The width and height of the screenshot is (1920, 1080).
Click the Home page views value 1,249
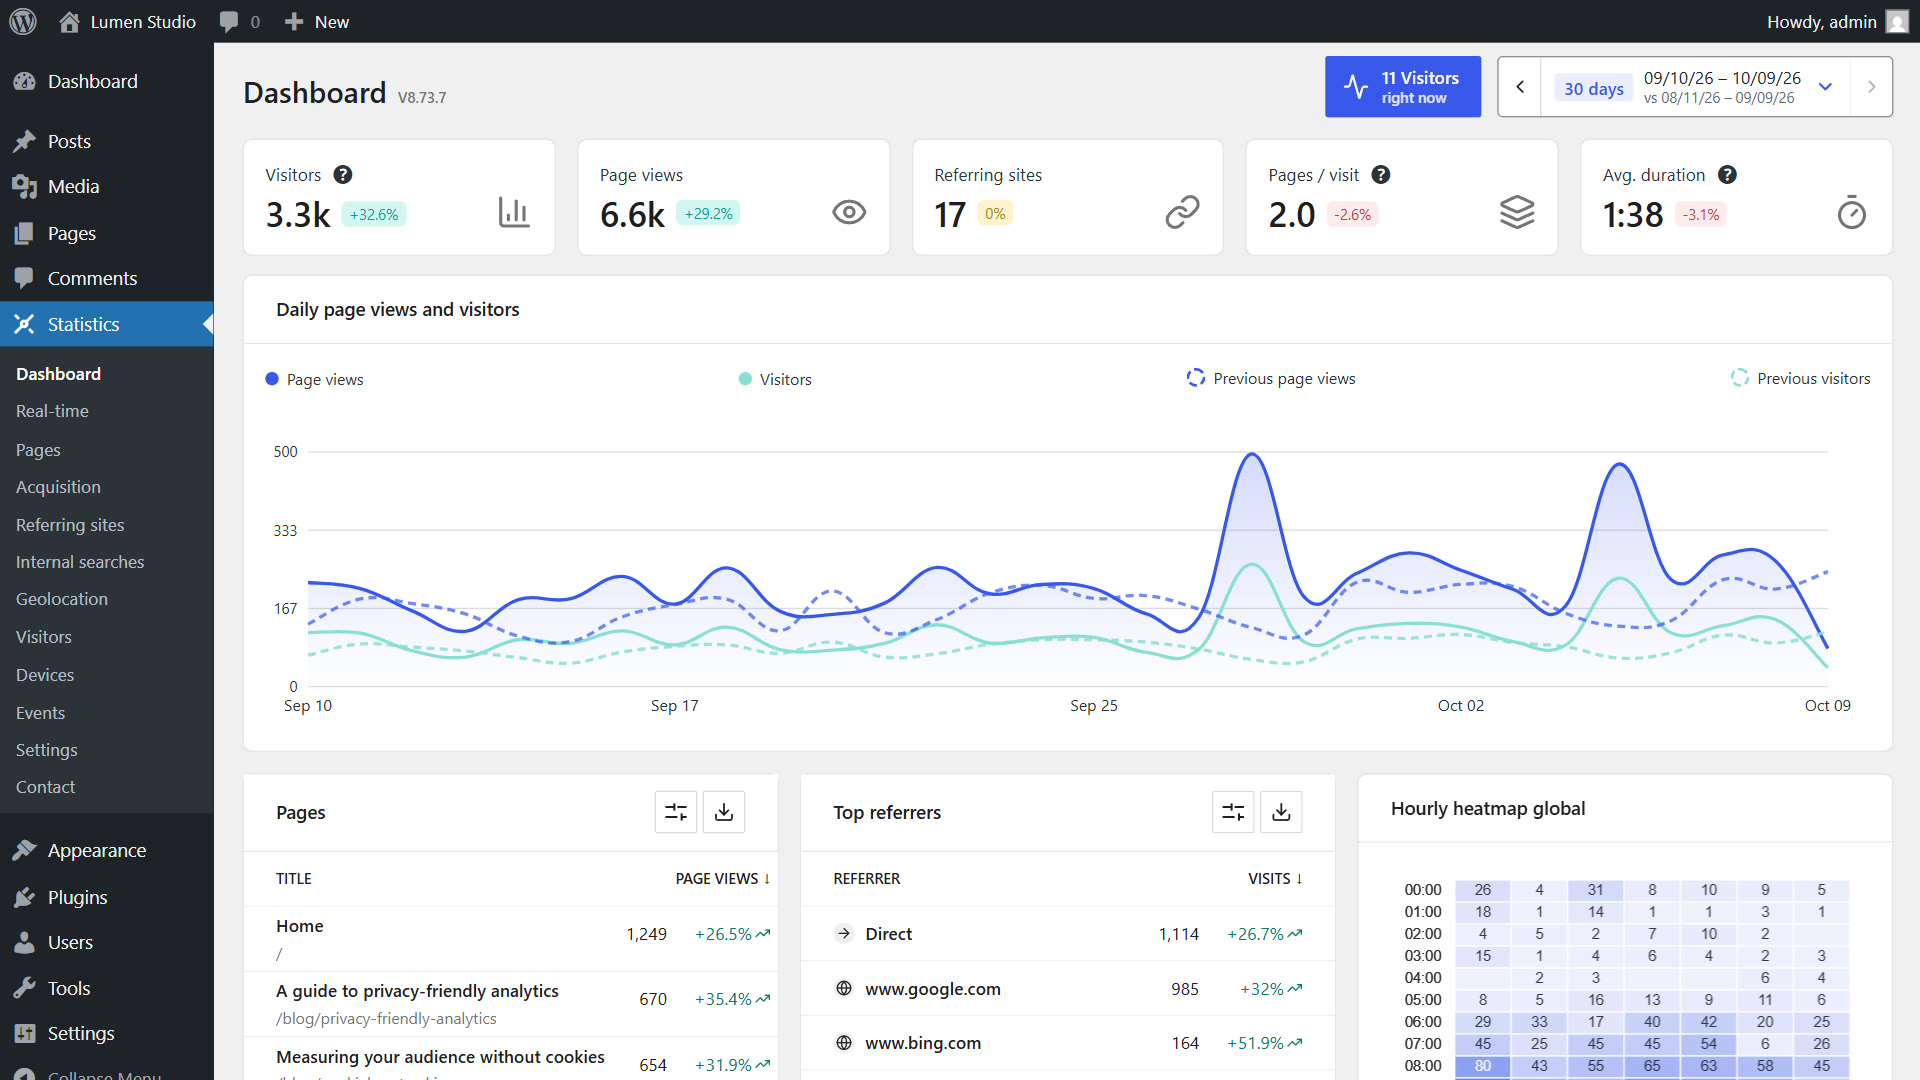tap(646, 934)
